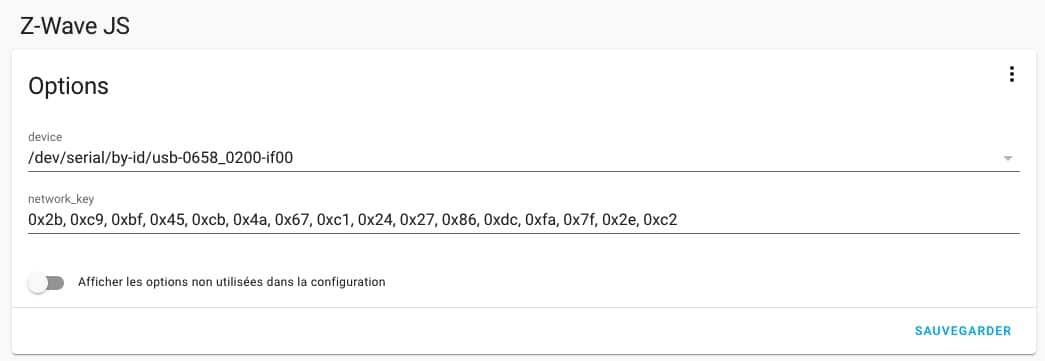Toggle the unused options switch
Image resolution: width=1045 pixels, height=361 pixels.
pyautogui.click(x=46, y=283)
